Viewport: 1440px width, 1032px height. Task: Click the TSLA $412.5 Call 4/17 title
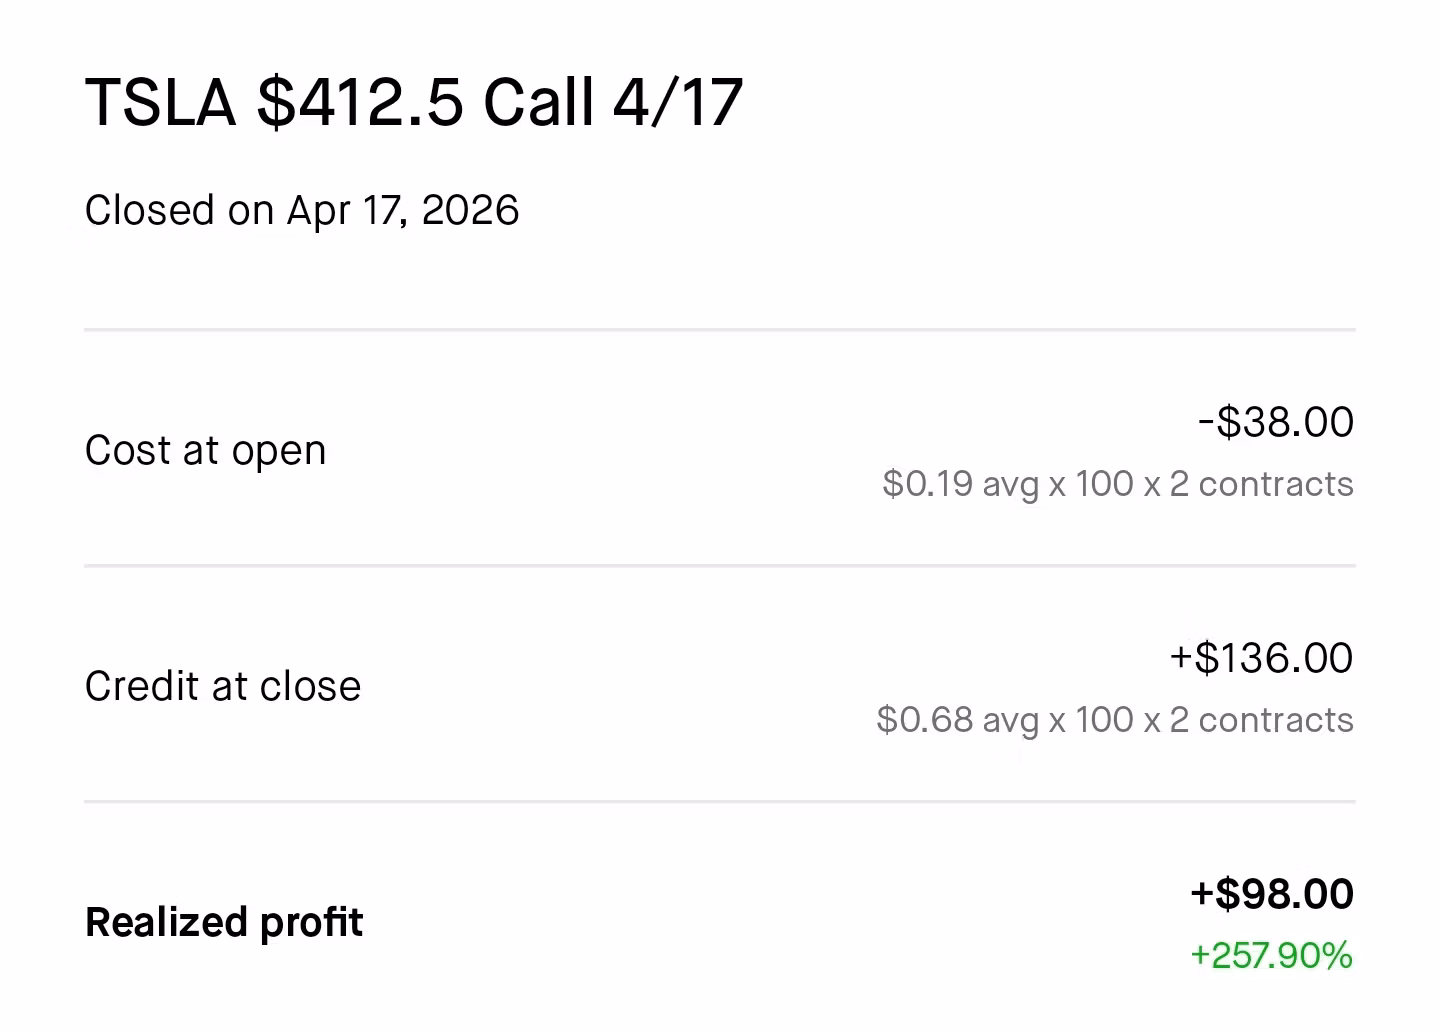pyautogui.click(x=414, y=102)
